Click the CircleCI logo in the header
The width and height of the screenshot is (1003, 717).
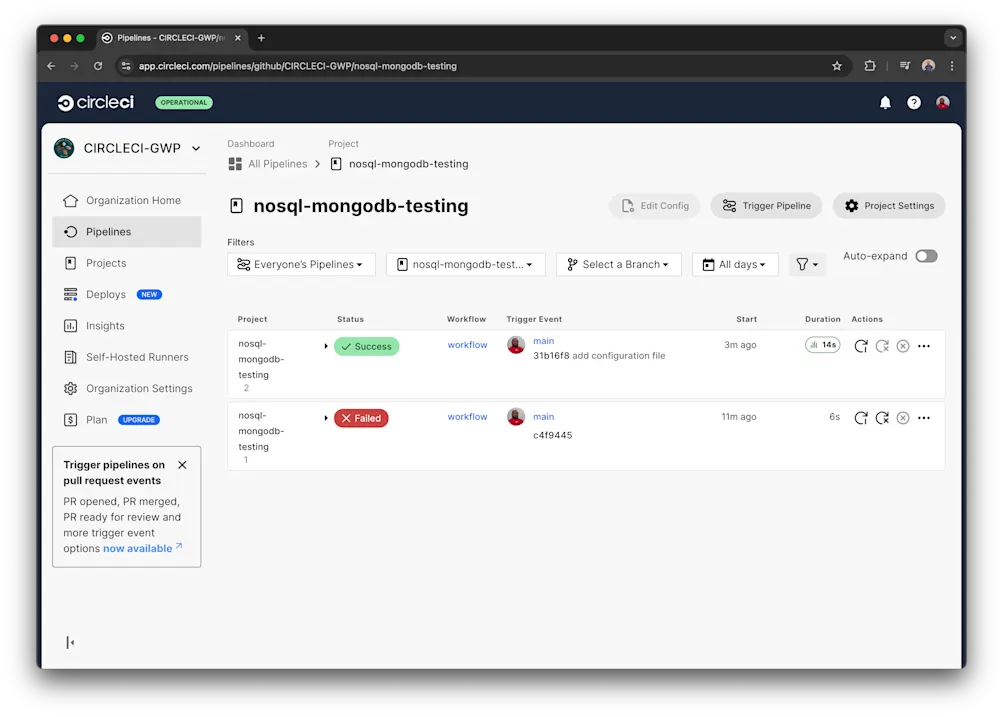click(x=95, y=102)
